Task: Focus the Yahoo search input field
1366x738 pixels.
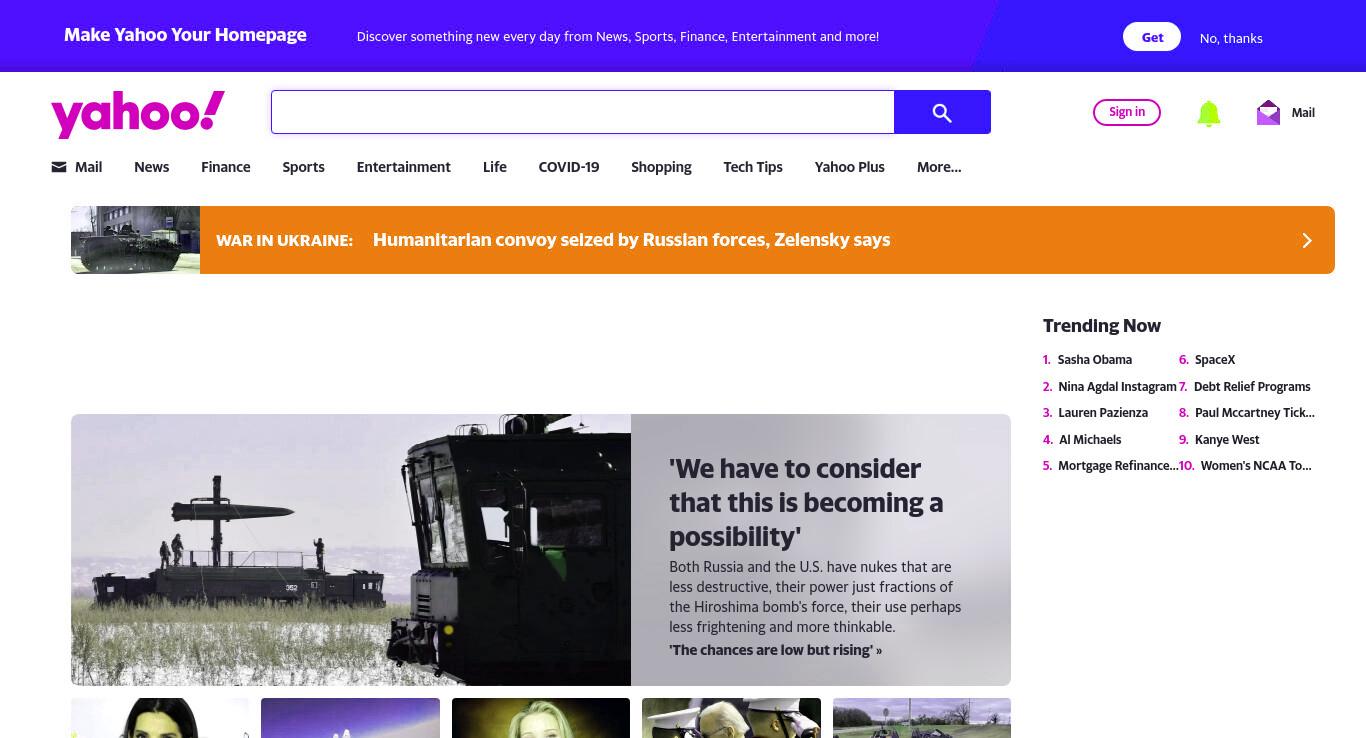Action: [582, 112]
